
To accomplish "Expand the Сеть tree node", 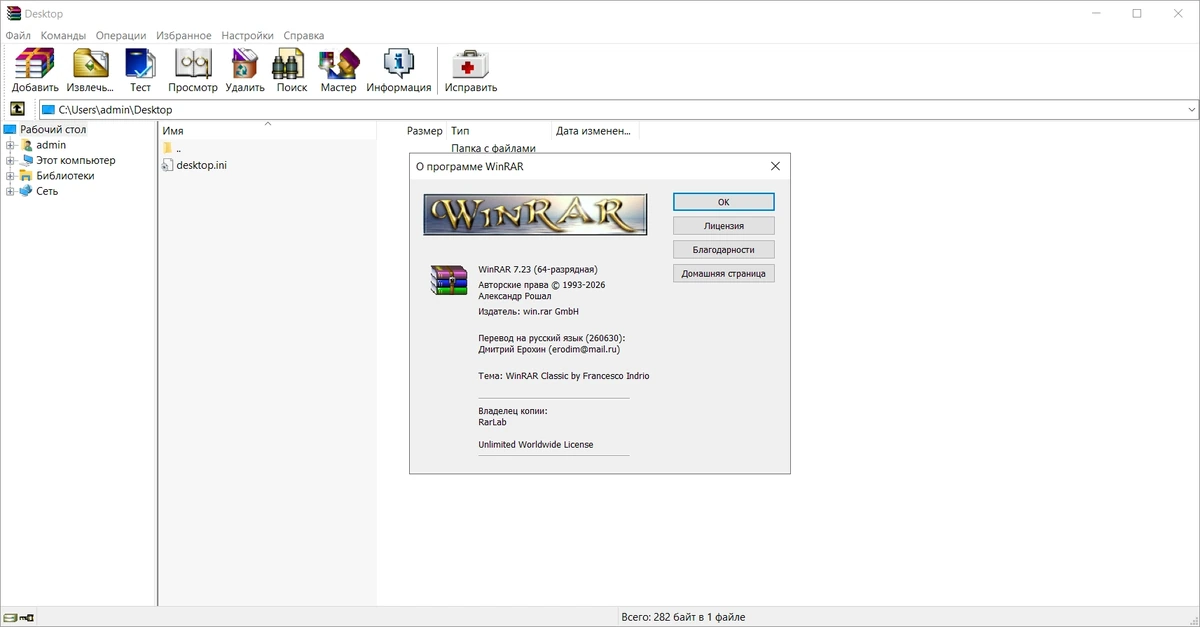I will [x=10, y=191].
